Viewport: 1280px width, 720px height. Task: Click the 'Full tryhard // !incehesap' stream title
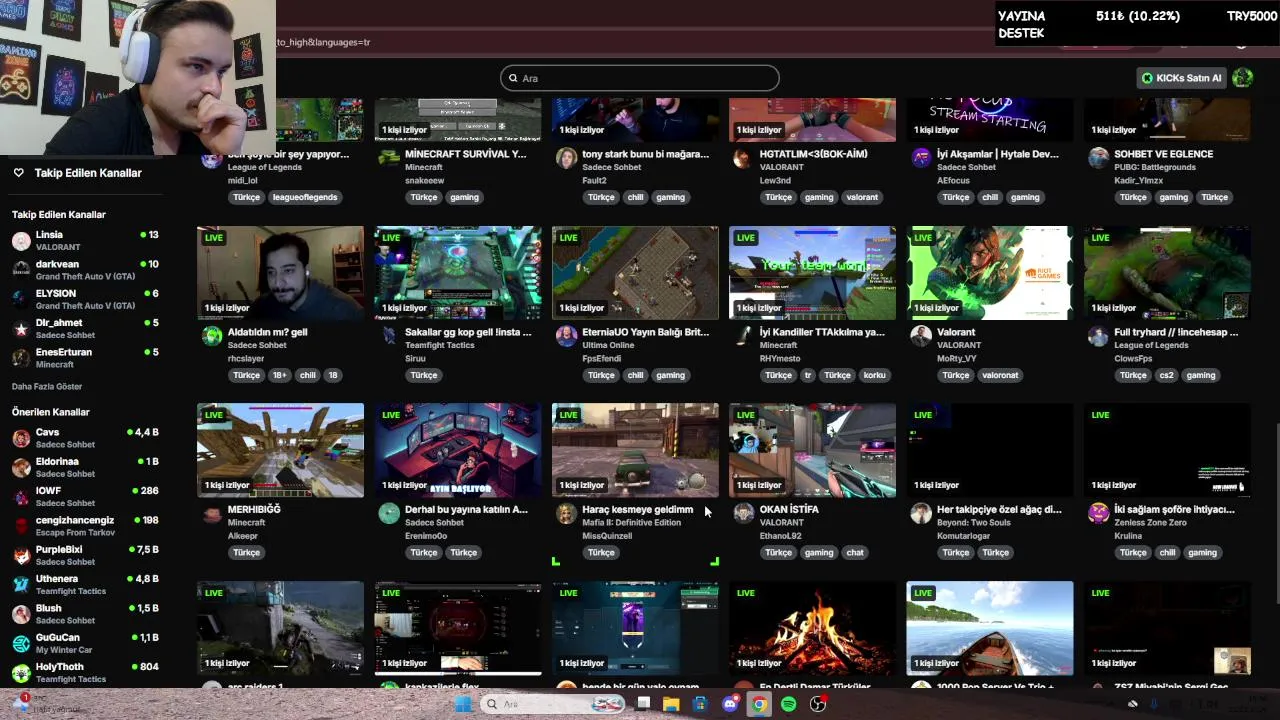pos(1176,332)
